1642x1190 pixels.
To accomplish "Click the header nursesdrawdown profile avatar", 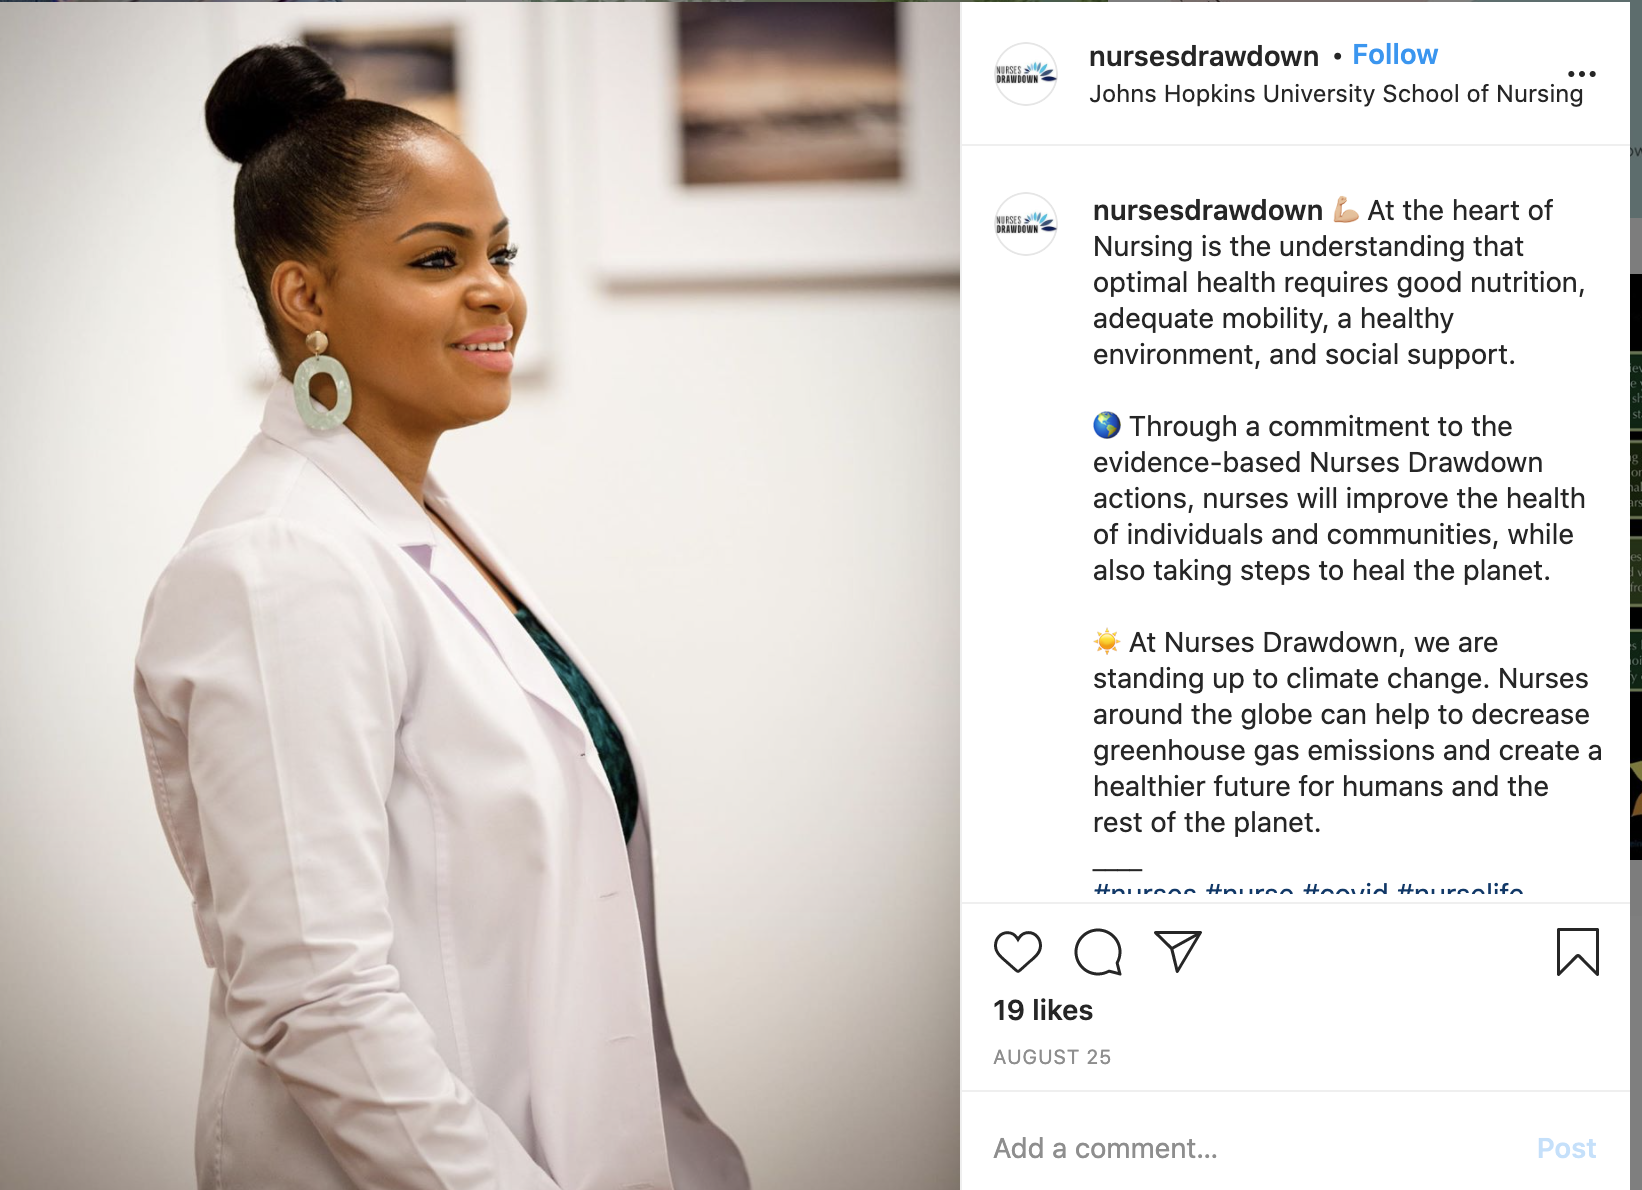I will point(1026,74).
